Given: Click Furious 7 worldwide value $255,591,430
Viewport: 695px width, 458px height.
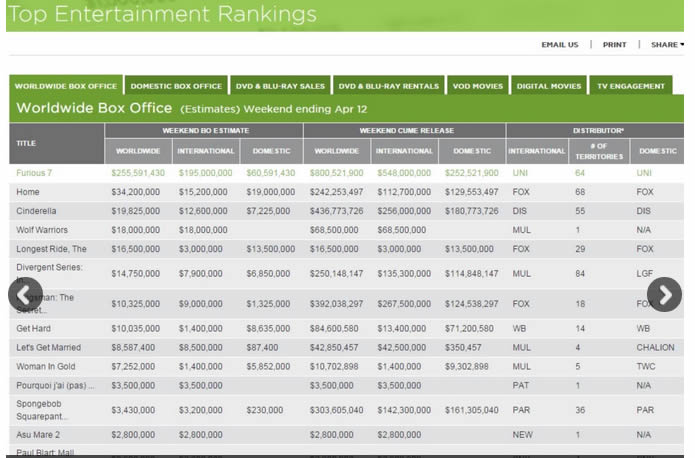Looking at the screenshot, I should coord(138,173).
